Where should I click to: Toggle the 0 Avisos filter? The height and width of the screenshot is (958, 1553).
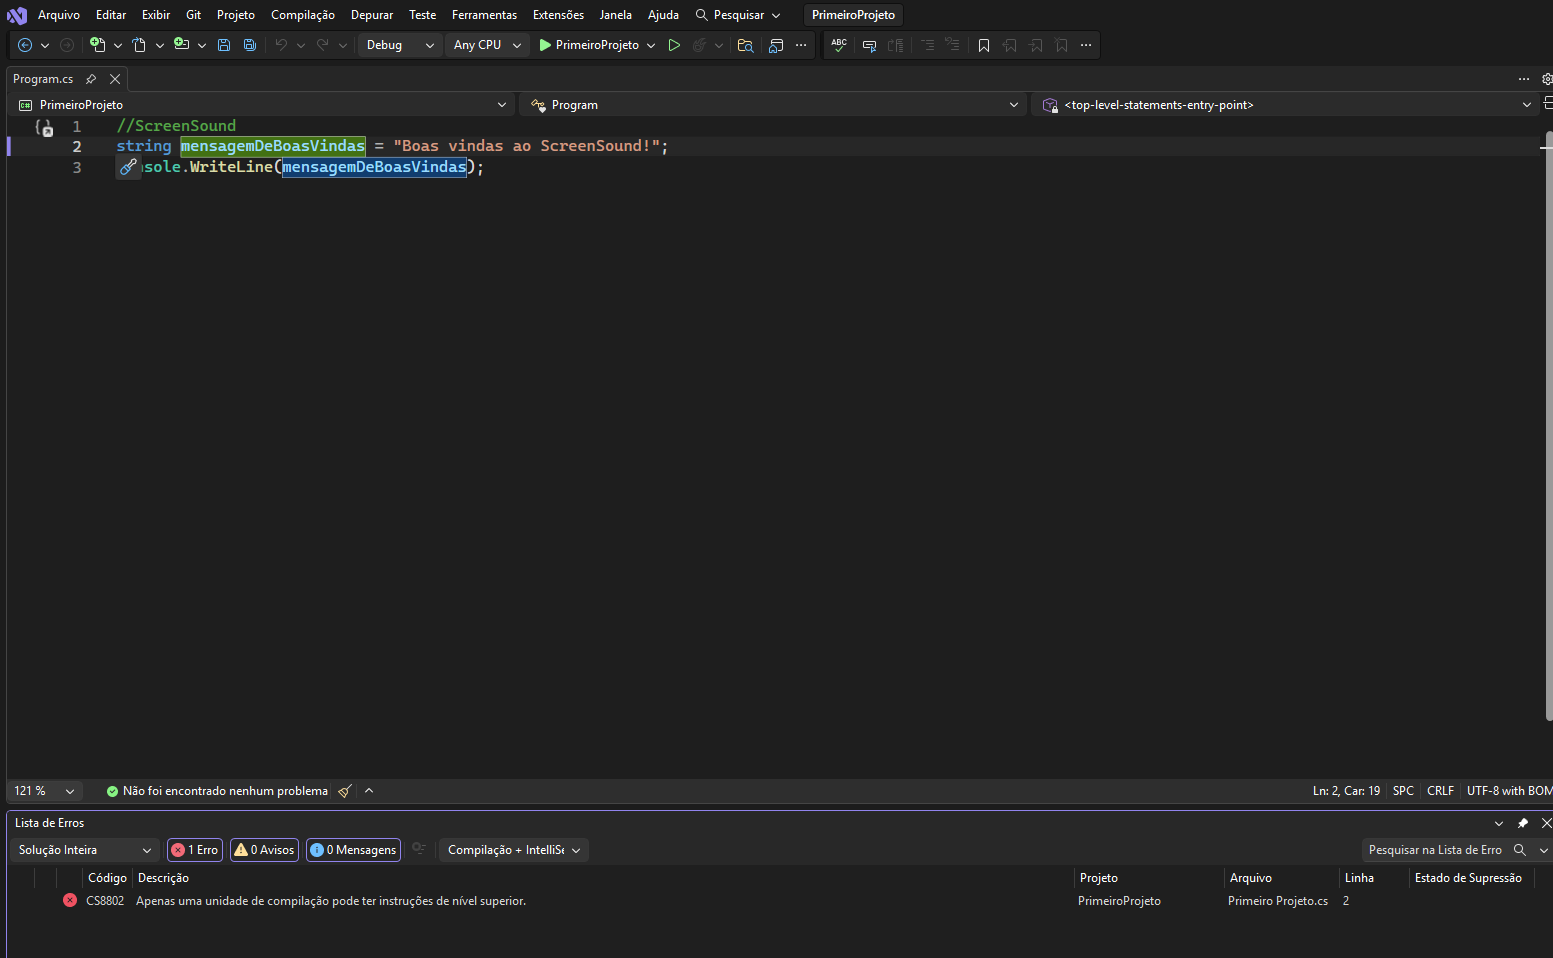pyautogui.click(x=265, y=850)
